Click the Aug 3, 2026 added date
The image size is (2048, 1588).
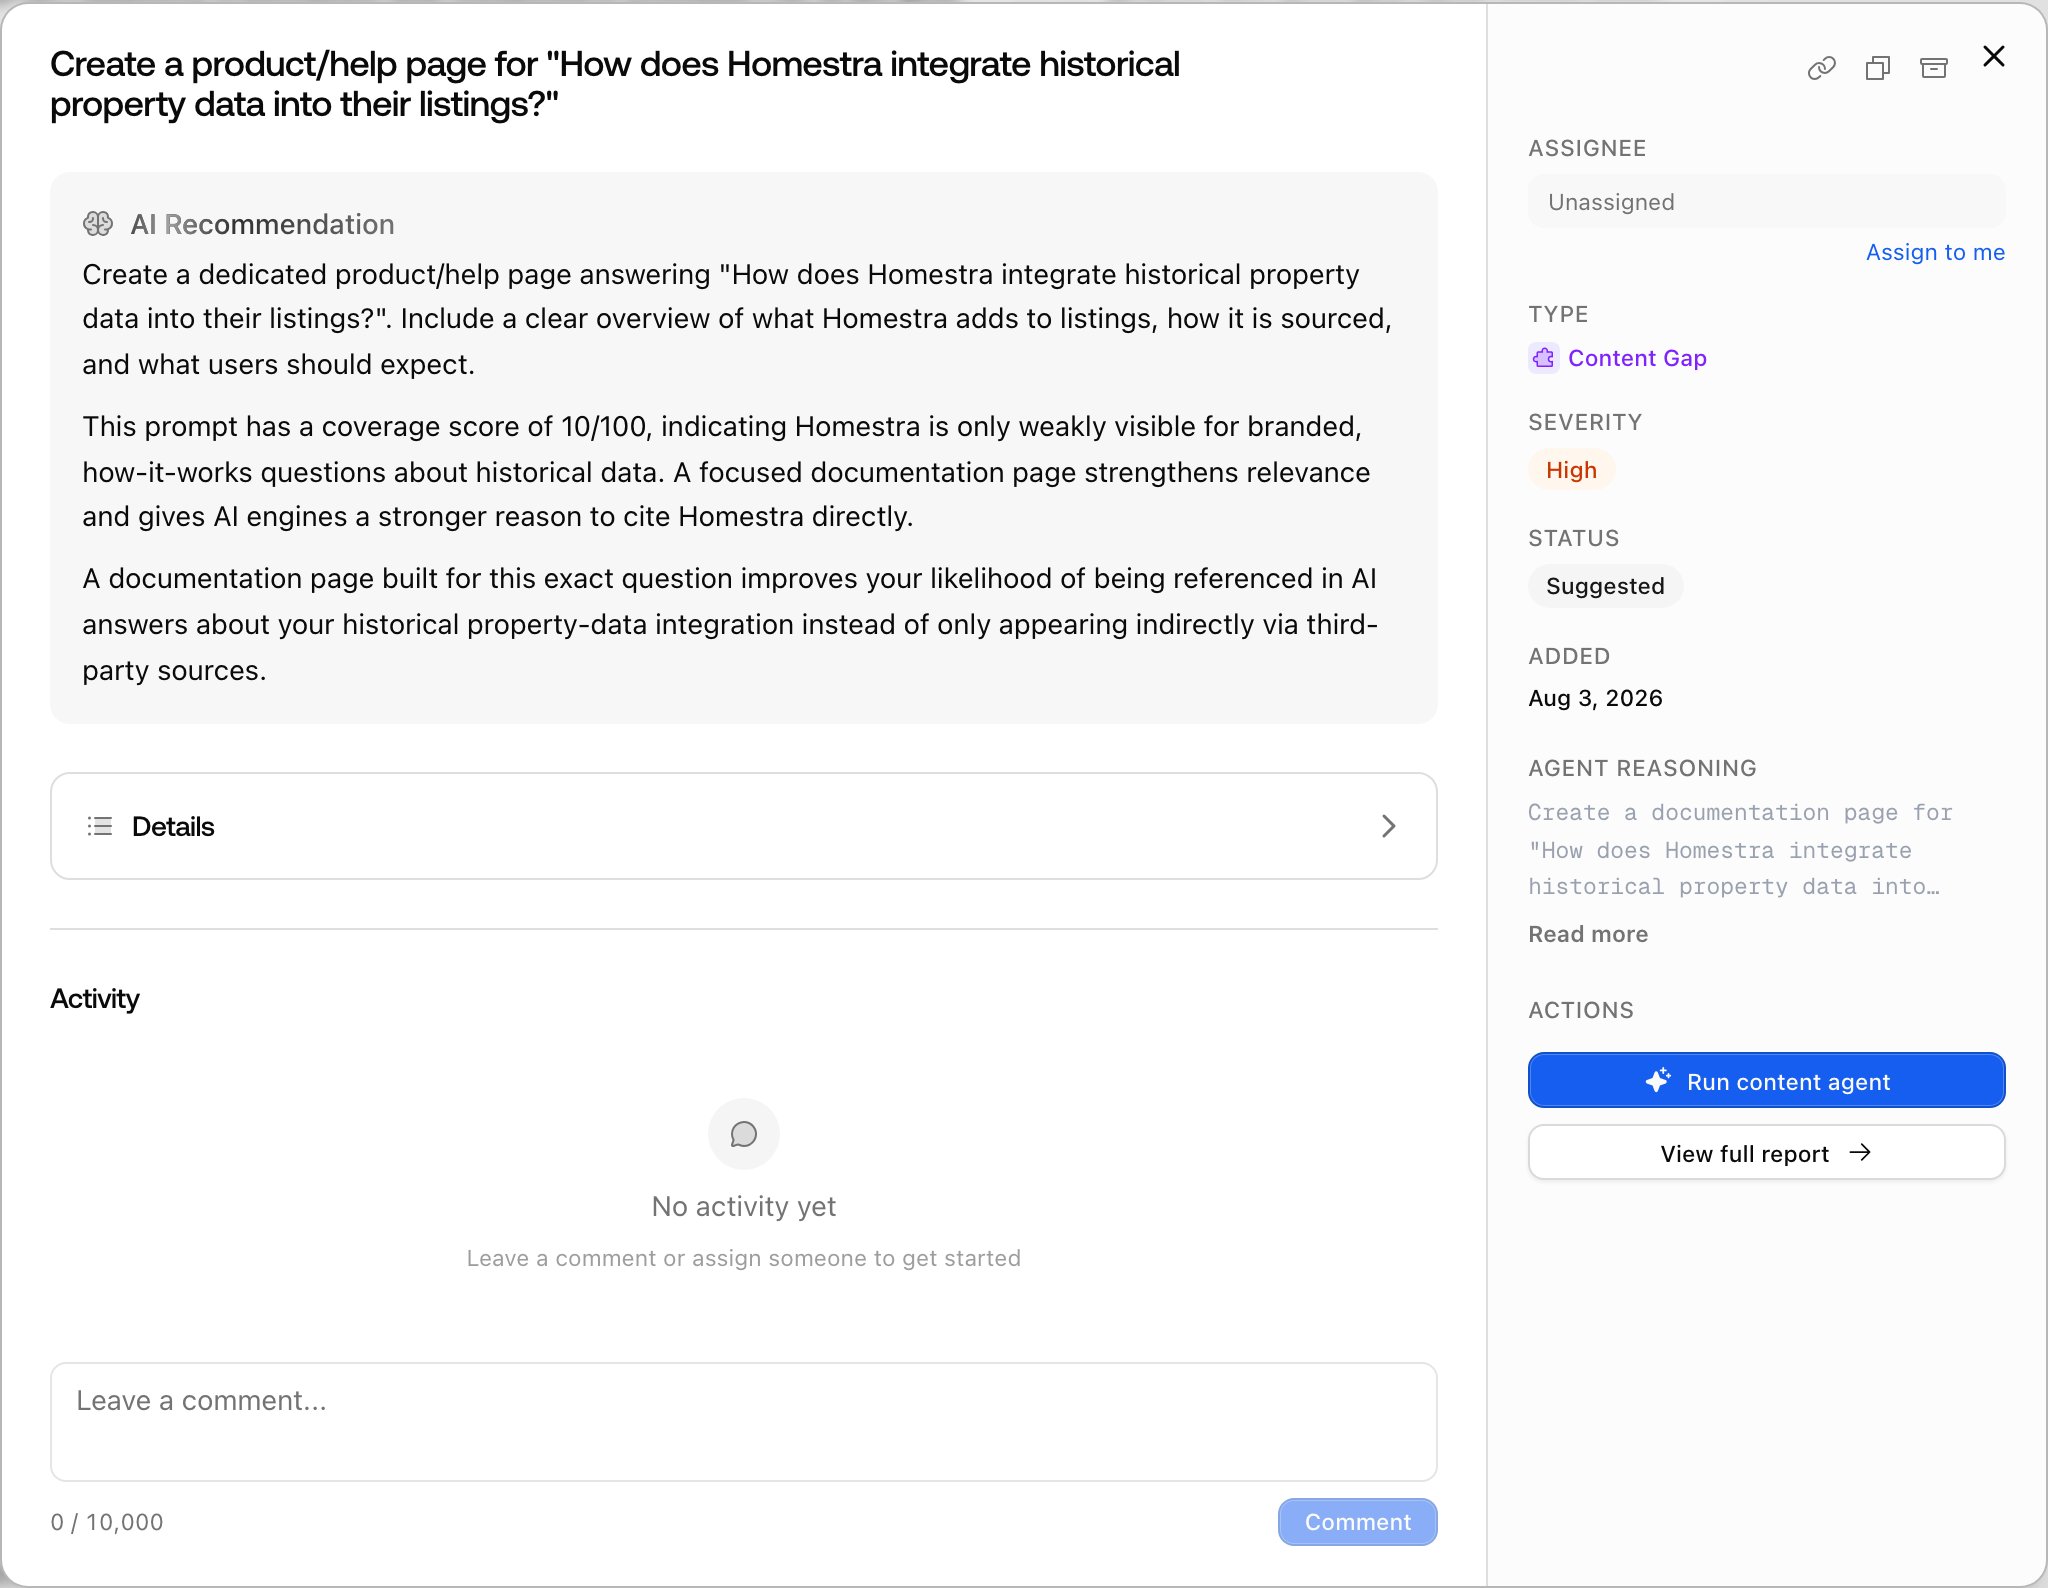(1595, 698)
